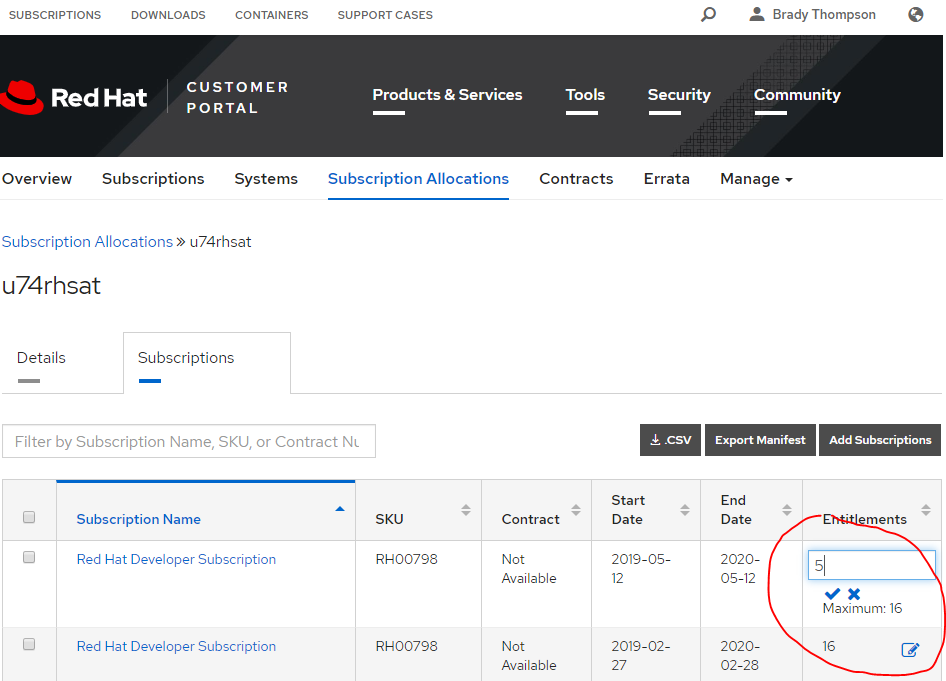
Task: Open the Contracts navigation tab
Action: 576,179
